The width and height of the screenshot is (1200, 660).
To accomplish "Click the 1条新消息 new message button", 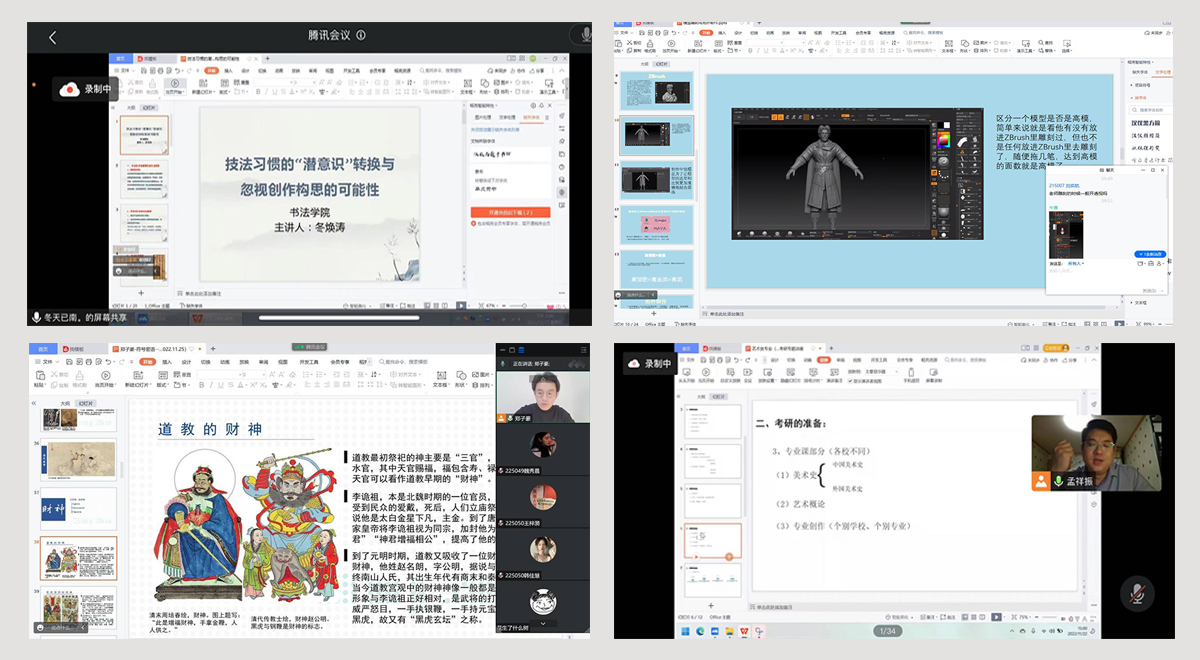I will [1149, 254].
